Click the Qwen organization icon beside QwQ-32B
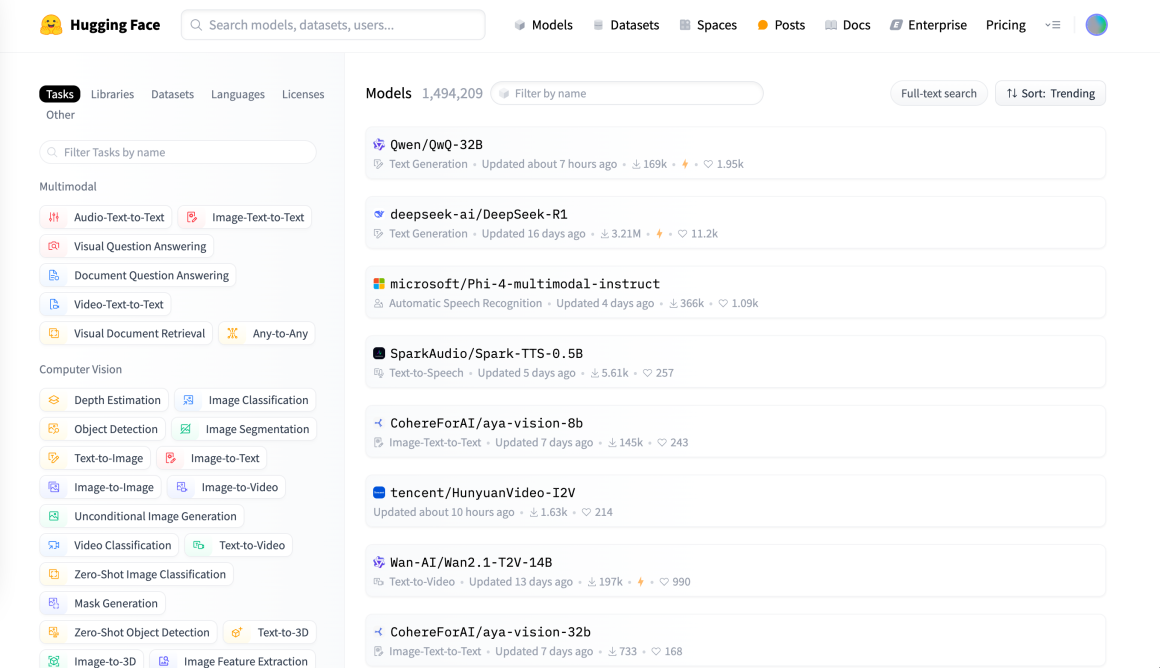This screenshot has height=668, width=1160. coord(379,145)
